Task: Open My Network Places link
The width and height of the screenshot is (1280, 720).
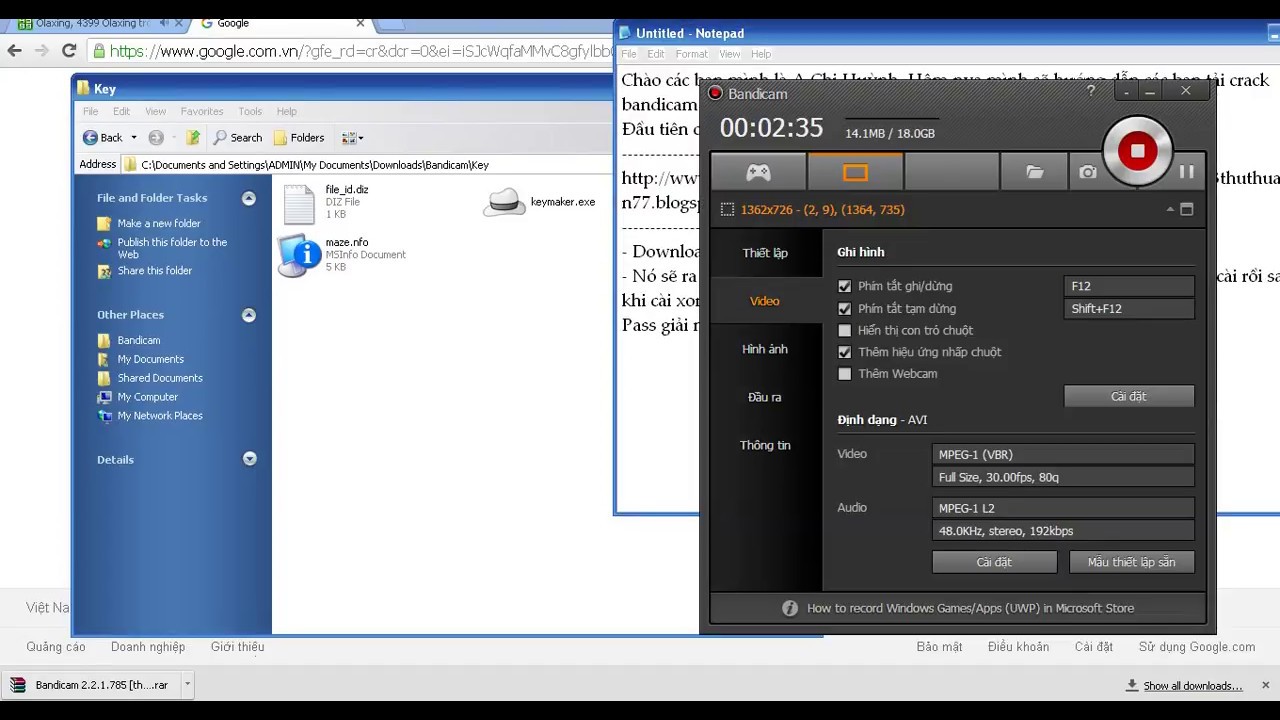Action: coord(160,416)
